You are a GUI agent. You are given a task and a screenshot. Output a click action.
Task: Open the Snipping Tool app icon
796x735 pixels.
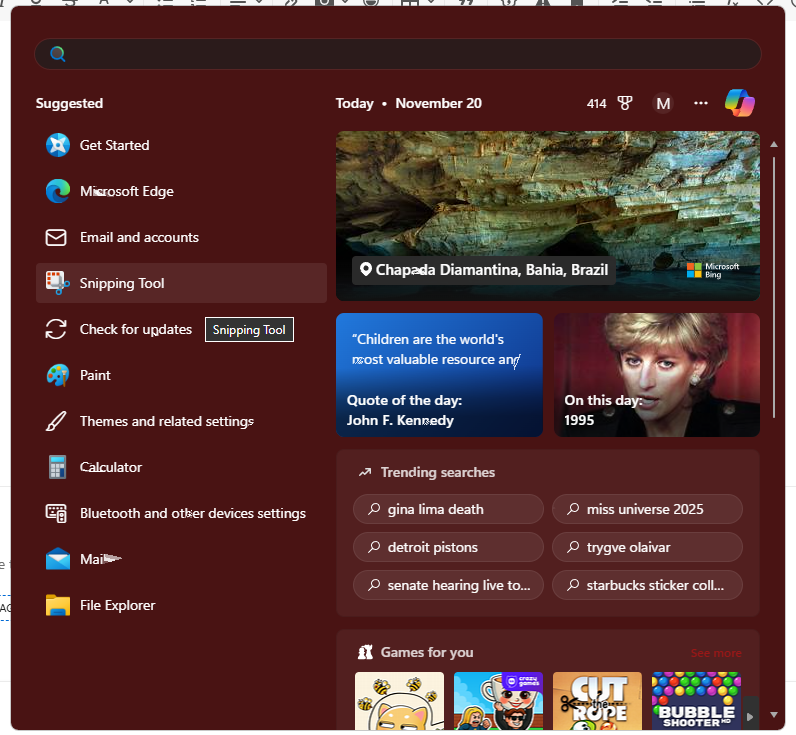[x=57, y=283]
